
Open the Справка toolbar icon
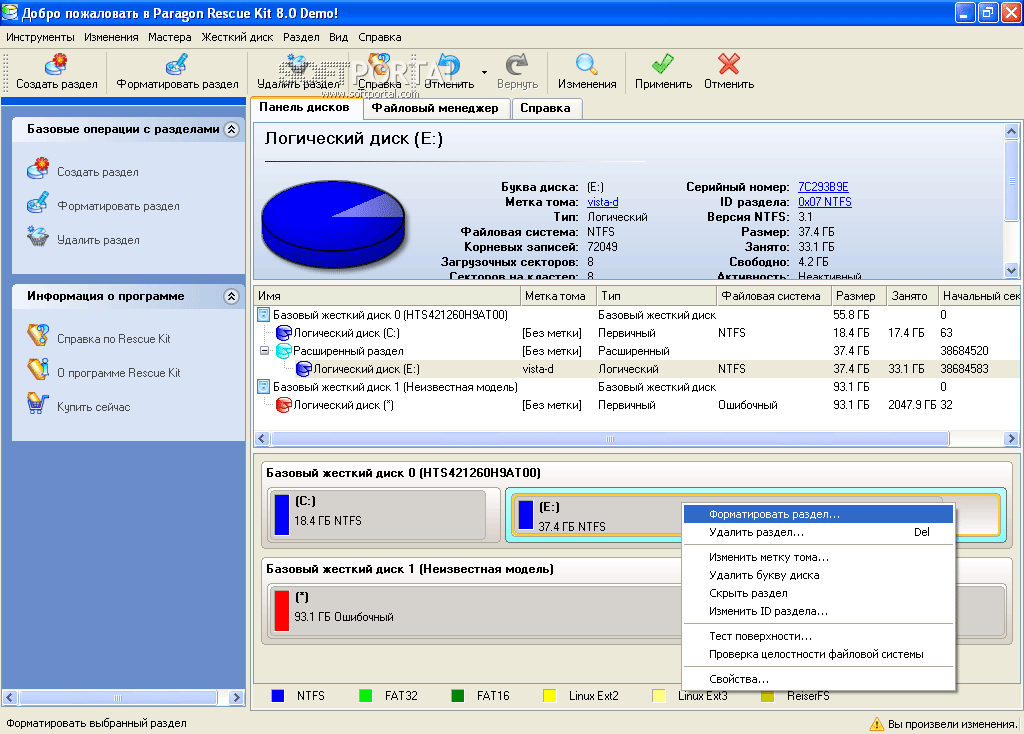coord(379,65)
